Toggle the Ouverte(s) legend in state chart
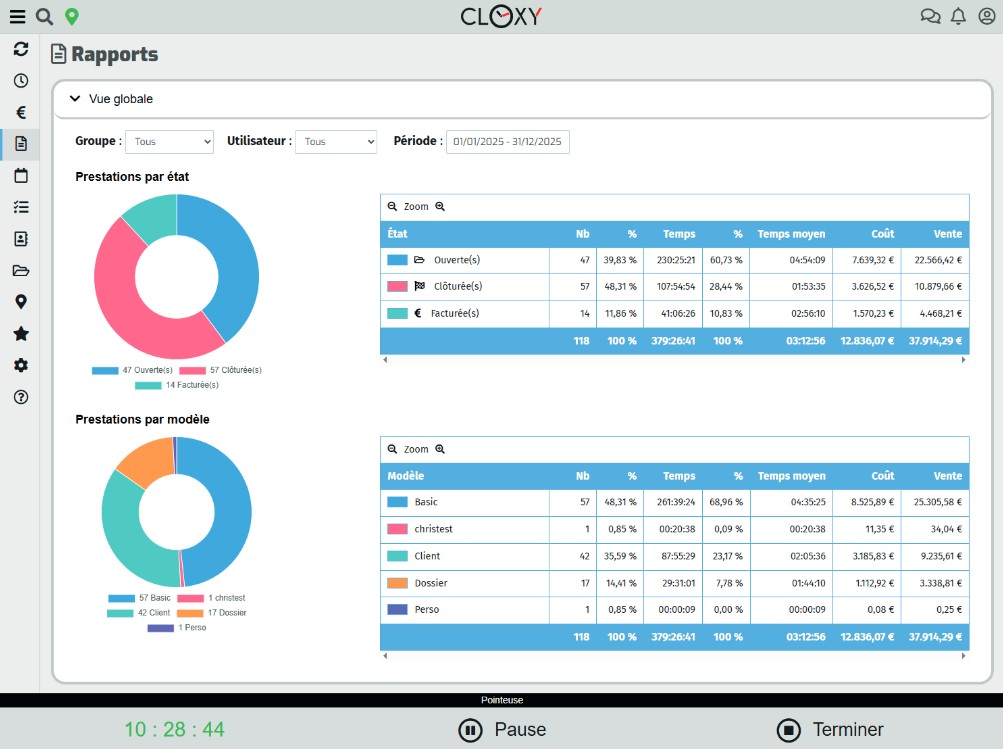Image resolution: width=1003 pixels, height=749 pixels. (135, 370)
